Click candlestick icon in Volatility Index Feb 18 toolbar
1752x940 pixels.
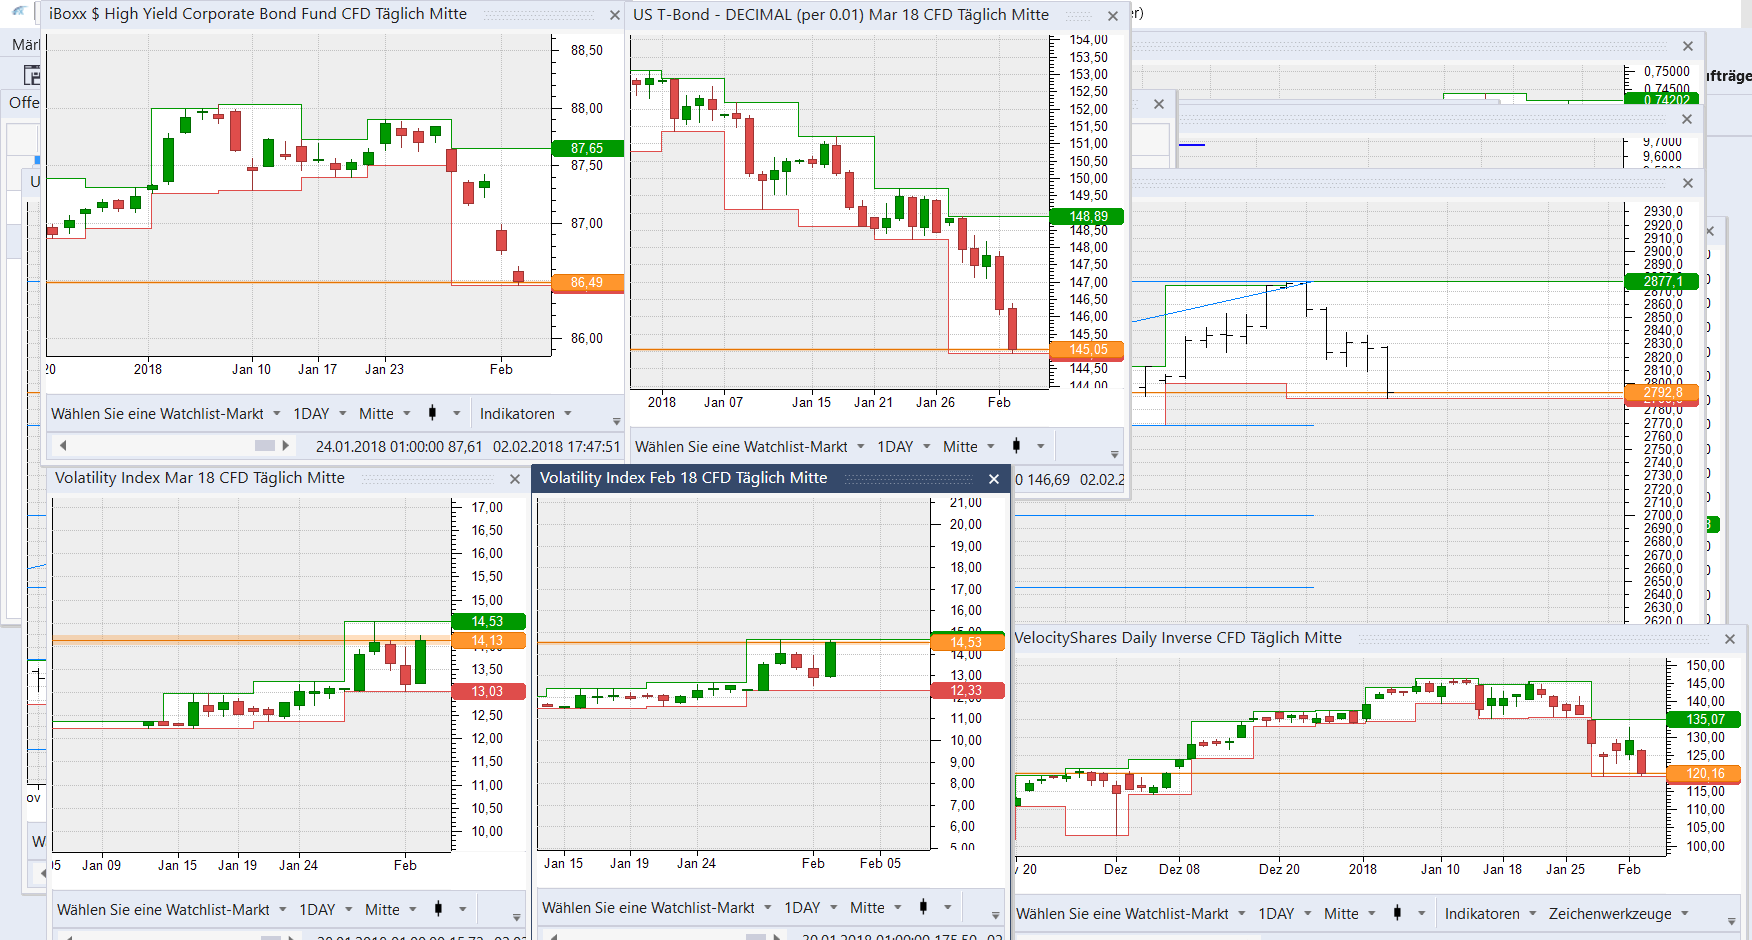point(923,907)
